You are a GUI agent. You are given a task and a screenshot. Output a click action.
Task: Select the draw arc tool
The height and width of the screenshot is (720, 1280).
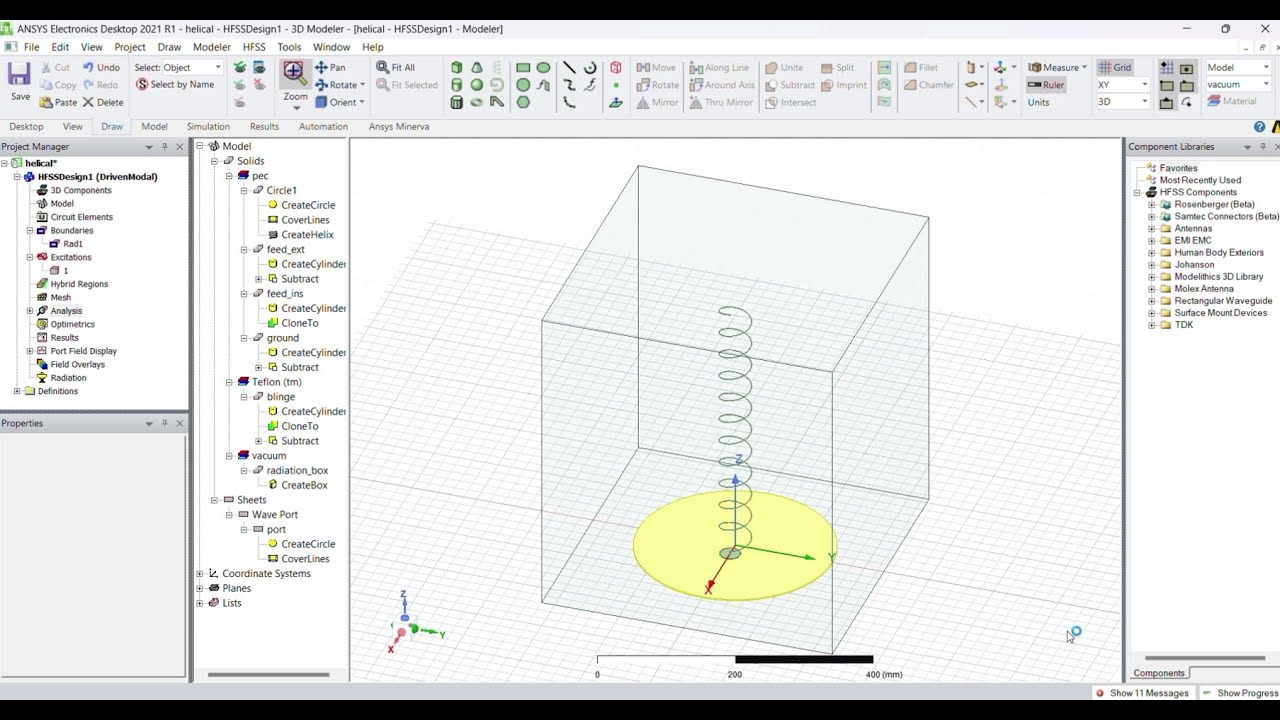(589, 68)
